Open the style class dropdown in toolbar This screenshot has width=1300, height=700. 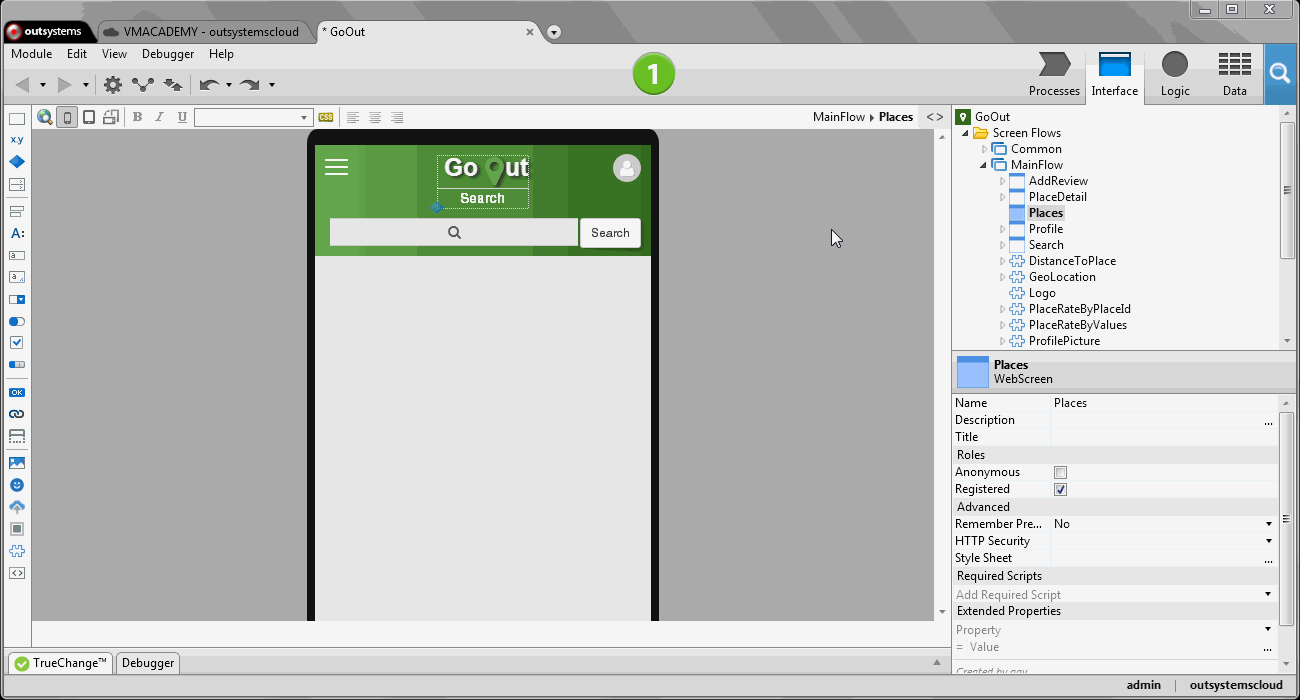(305, 118)
